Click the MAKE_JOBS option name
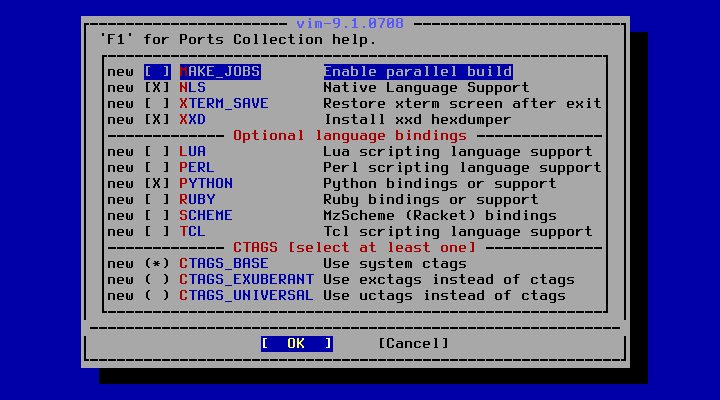 pos(220,72)
